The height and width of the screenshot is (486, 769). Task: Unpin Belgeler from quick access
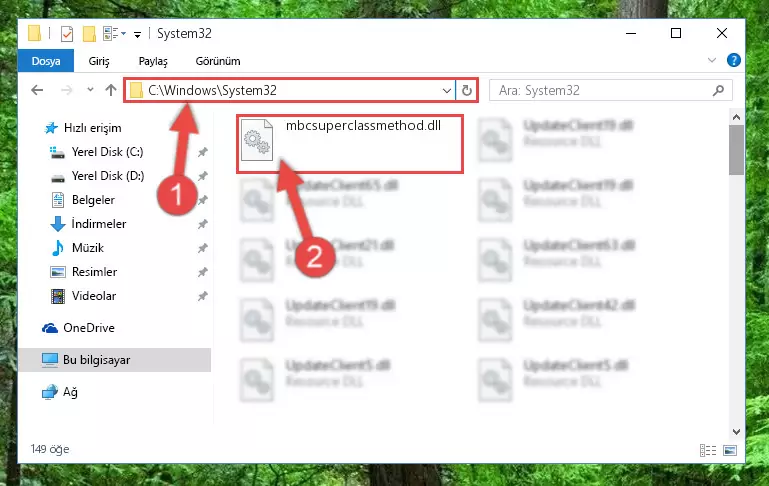coord(203,200)
